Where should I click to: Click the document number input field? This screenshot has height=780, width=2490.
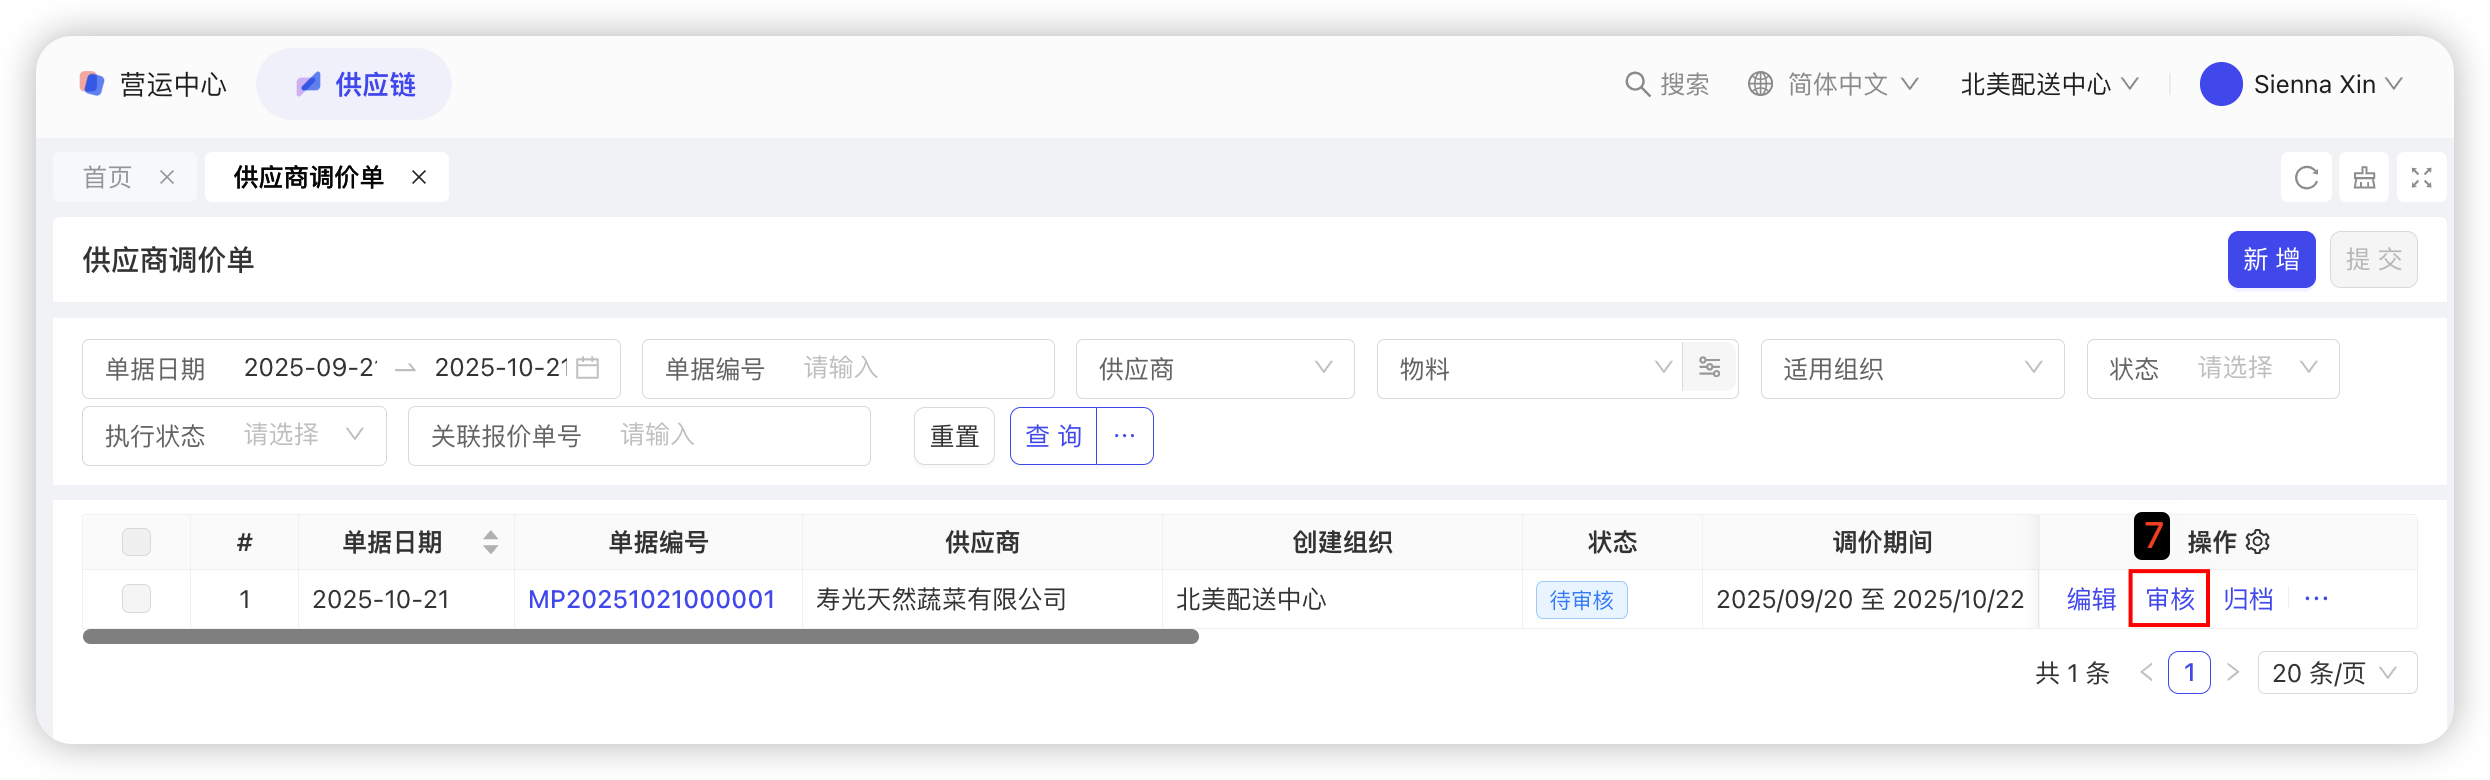(x=920, y=369)
